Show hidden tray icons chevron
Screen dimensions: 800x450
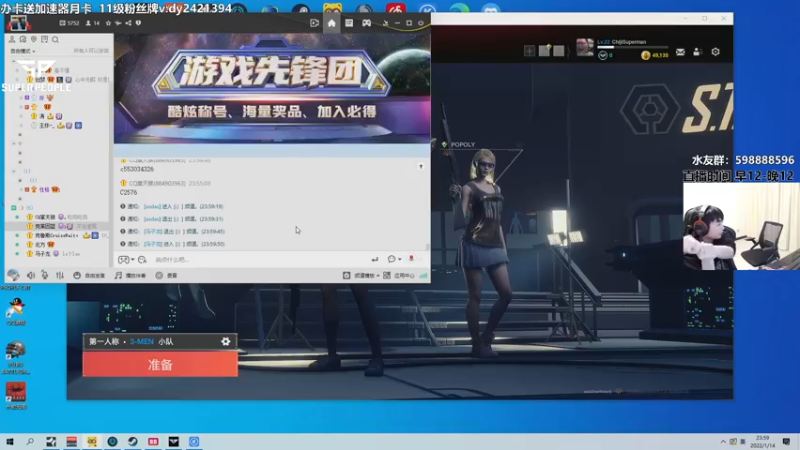(723, 441)
